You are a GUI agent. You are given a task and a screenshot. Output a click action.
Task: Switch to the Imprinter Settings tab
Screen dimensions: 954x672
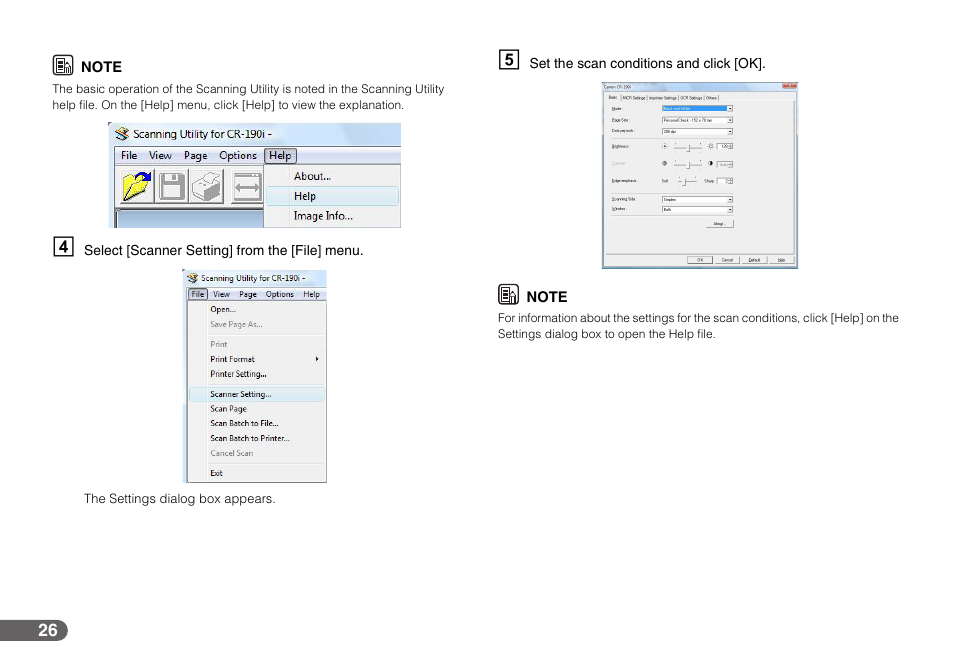[x=663, y=98]
